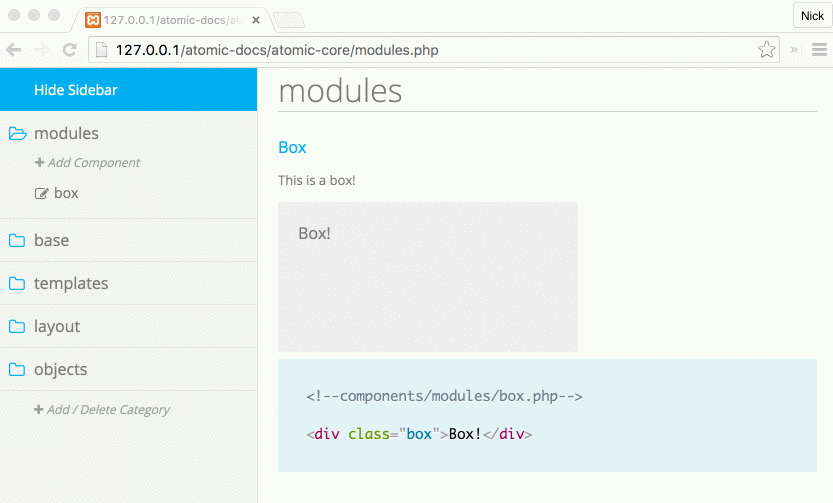Click the layout folder icon
The width and height of the screenshot is (833, 503).
[17, 327]
